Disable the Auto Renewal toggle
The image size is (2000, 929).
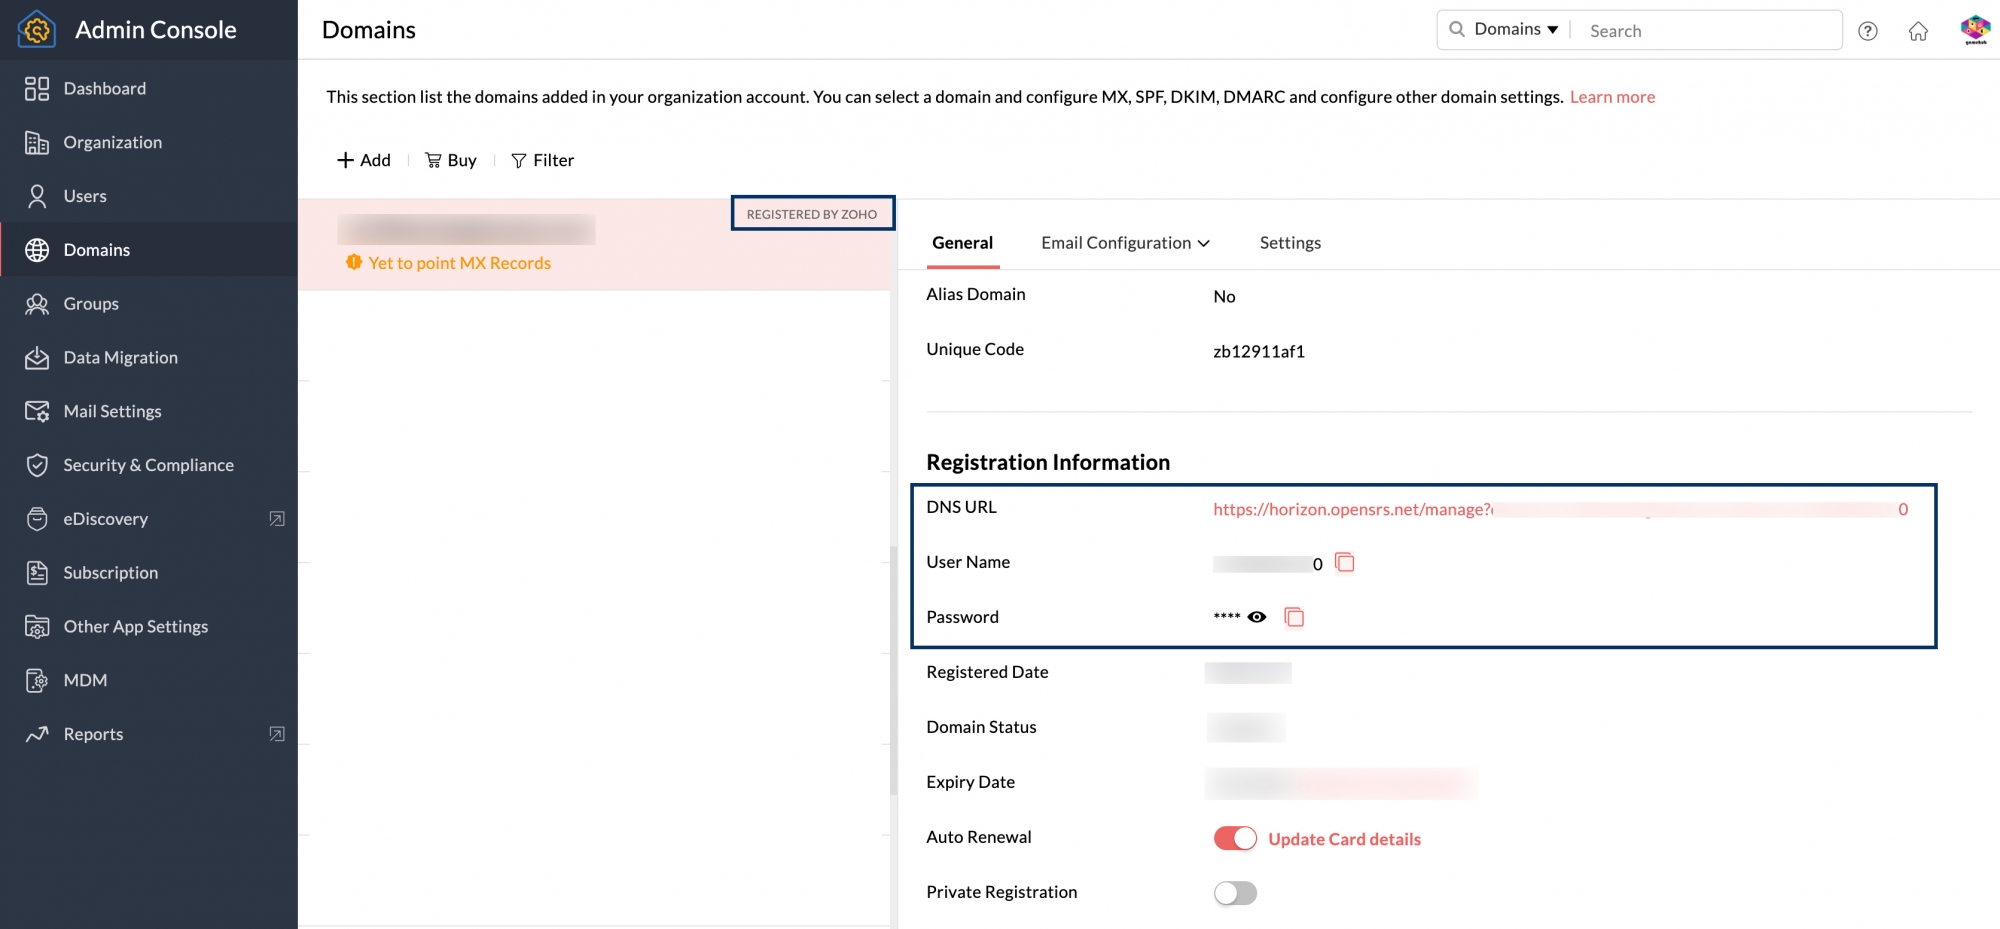1235,838
